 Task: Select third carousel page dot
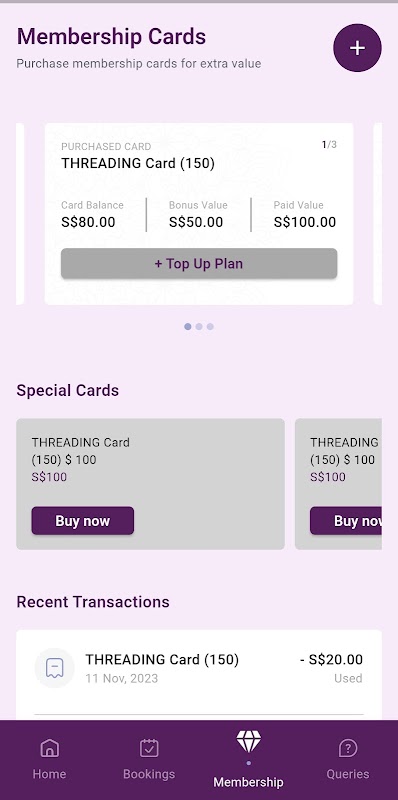tap(210, 327)
